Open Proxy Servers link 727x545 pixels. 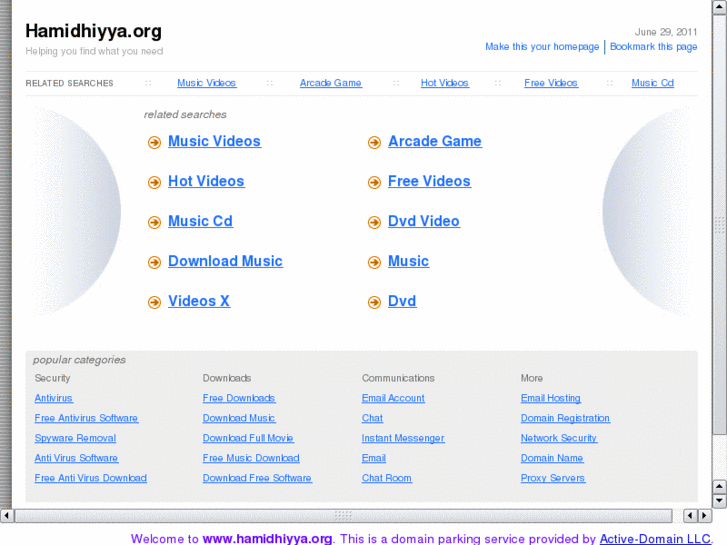pos(553,478)
